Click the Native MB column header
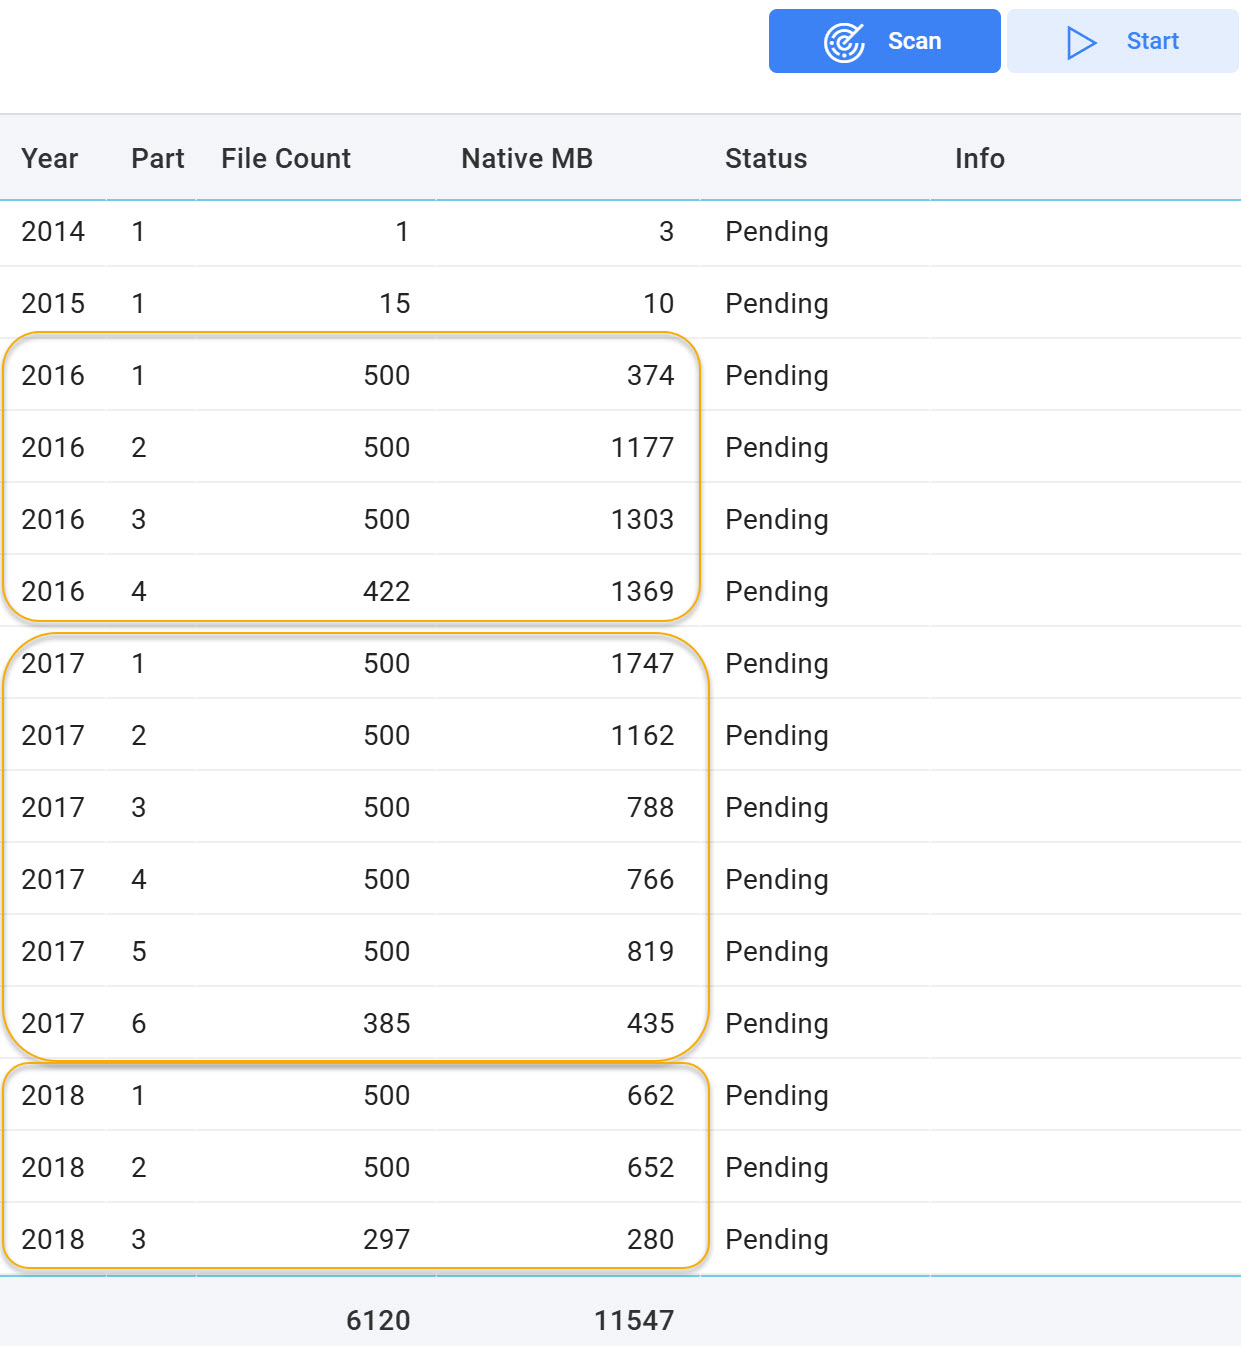 point(527,158)
